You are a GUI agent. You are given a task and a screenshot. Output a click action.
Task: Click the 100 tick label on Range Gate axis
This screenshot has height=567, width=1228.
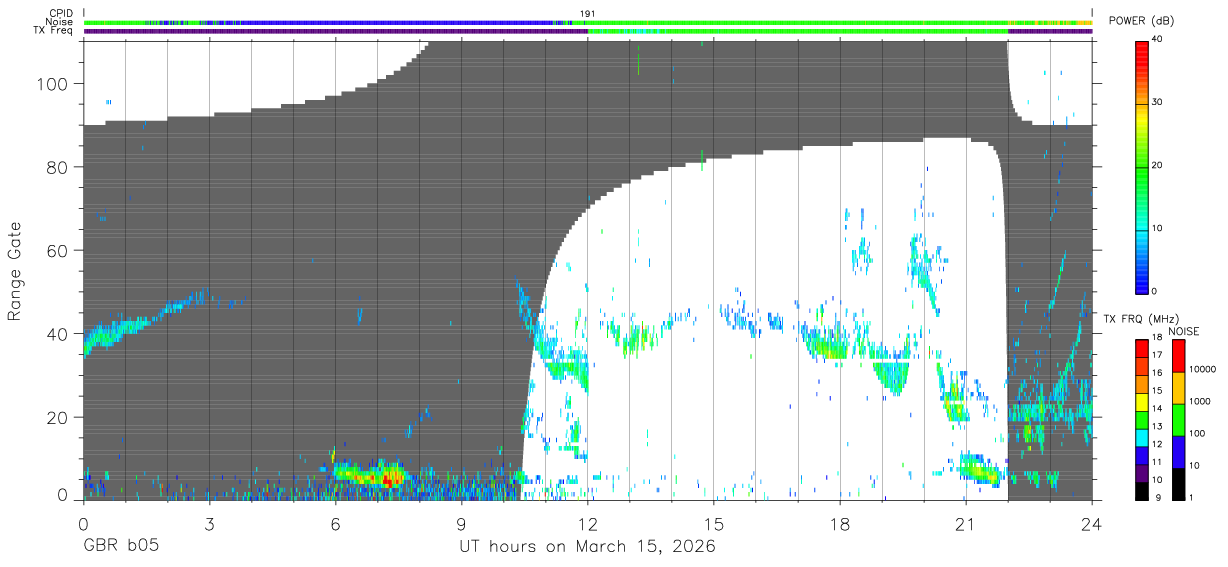[54, 84]
